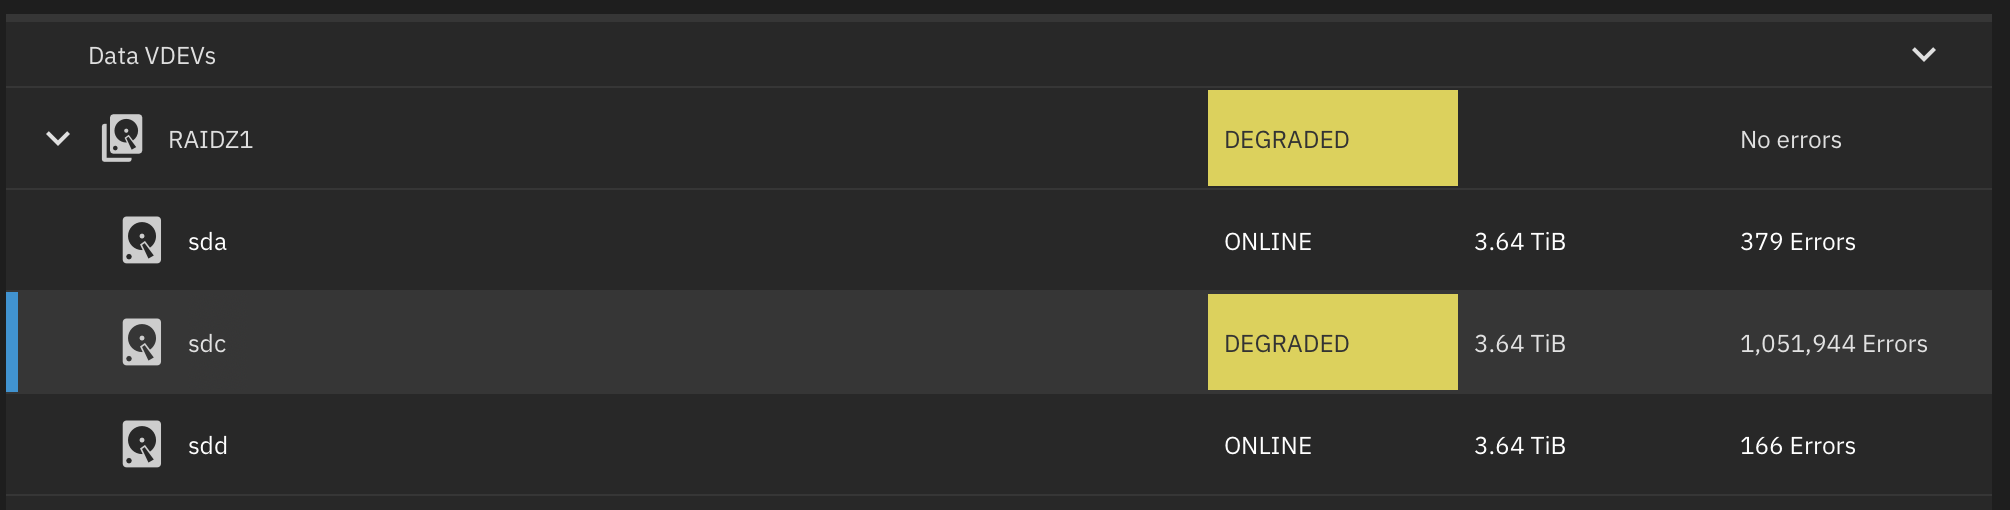Click the sdc disk icon
2010x510 pixels.
[x=142, y=343]
